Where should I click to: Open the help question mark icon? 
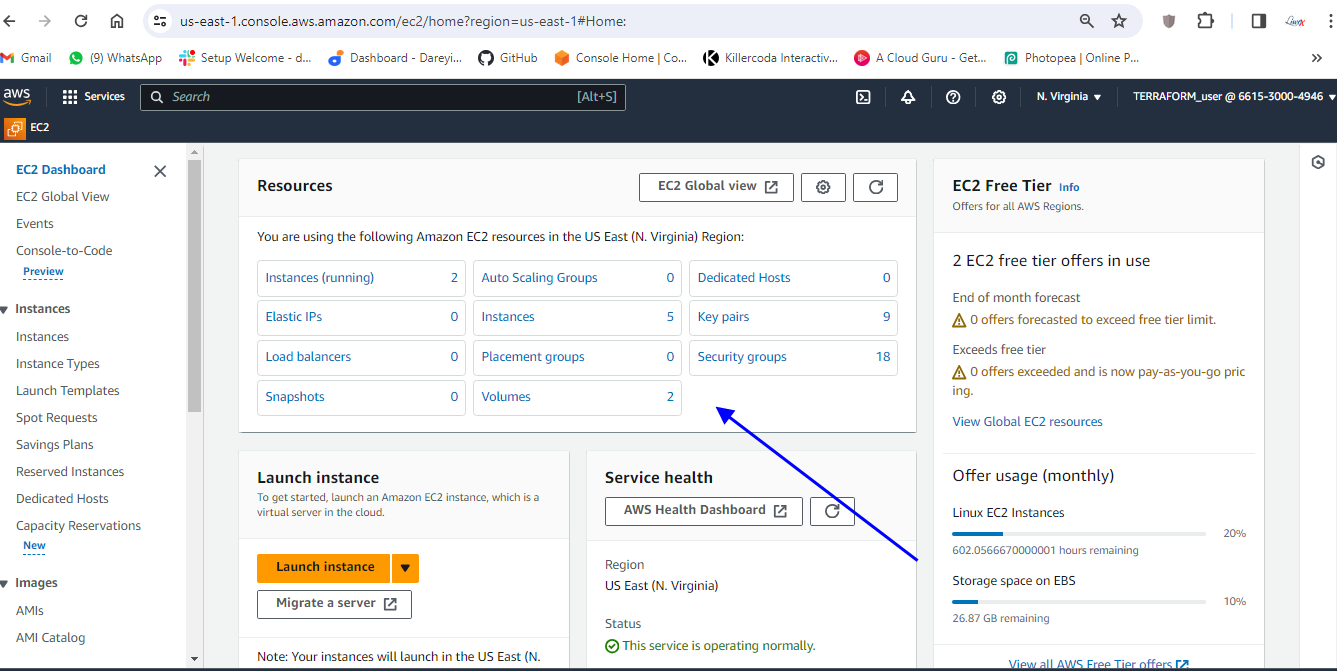coord(953,97)
